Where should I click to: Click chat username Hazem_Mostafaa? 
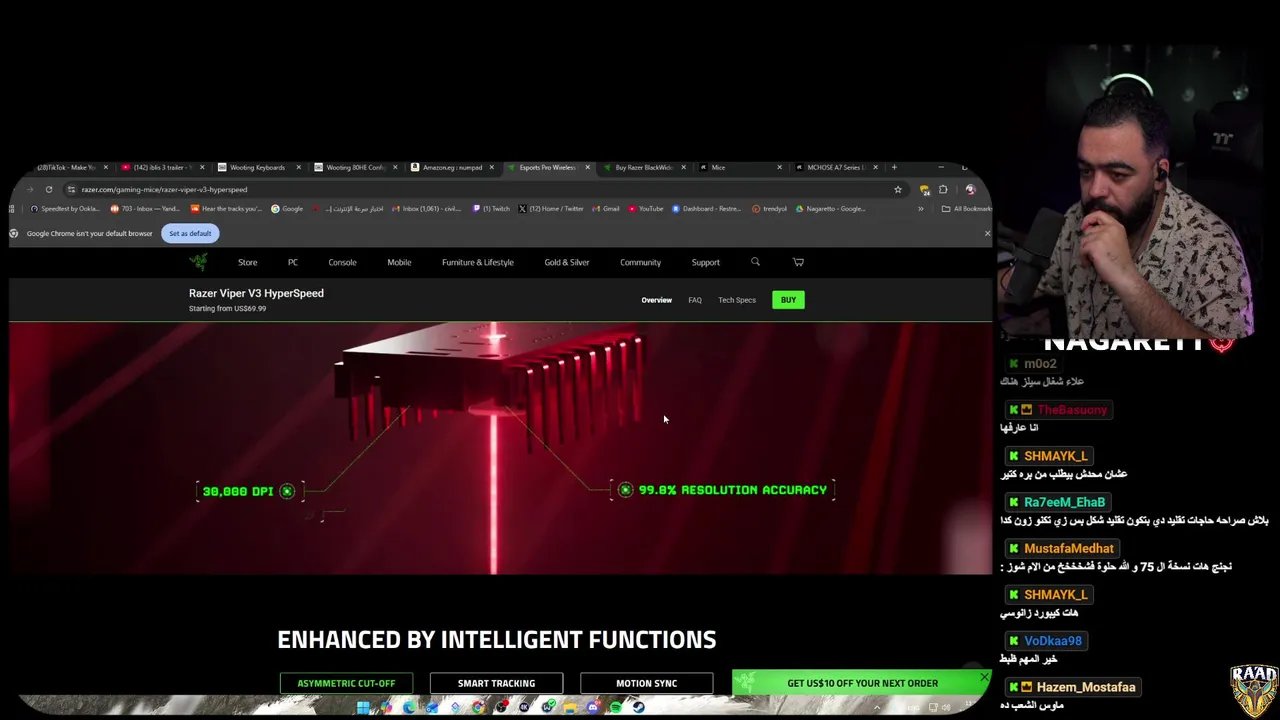[x=1085, y=687]
